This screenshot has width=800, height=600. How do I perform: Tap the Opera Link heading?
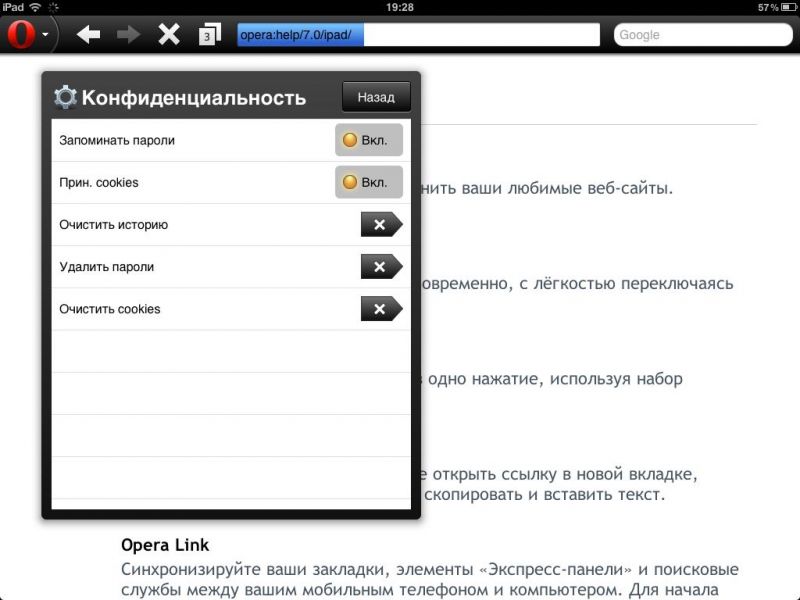tap(165, 545)
